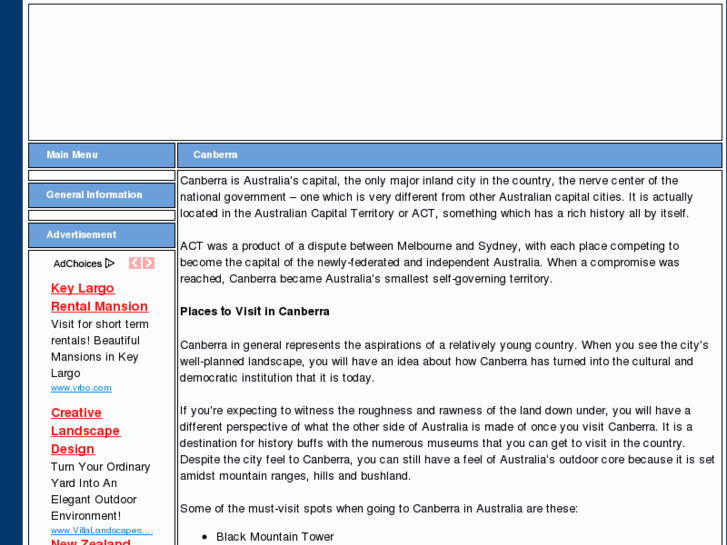Image resolution: width=727 pixels, height=545 pixels.
Task: Click the 'Visit for short term rentals!' ad text
Action: point(100,349)
